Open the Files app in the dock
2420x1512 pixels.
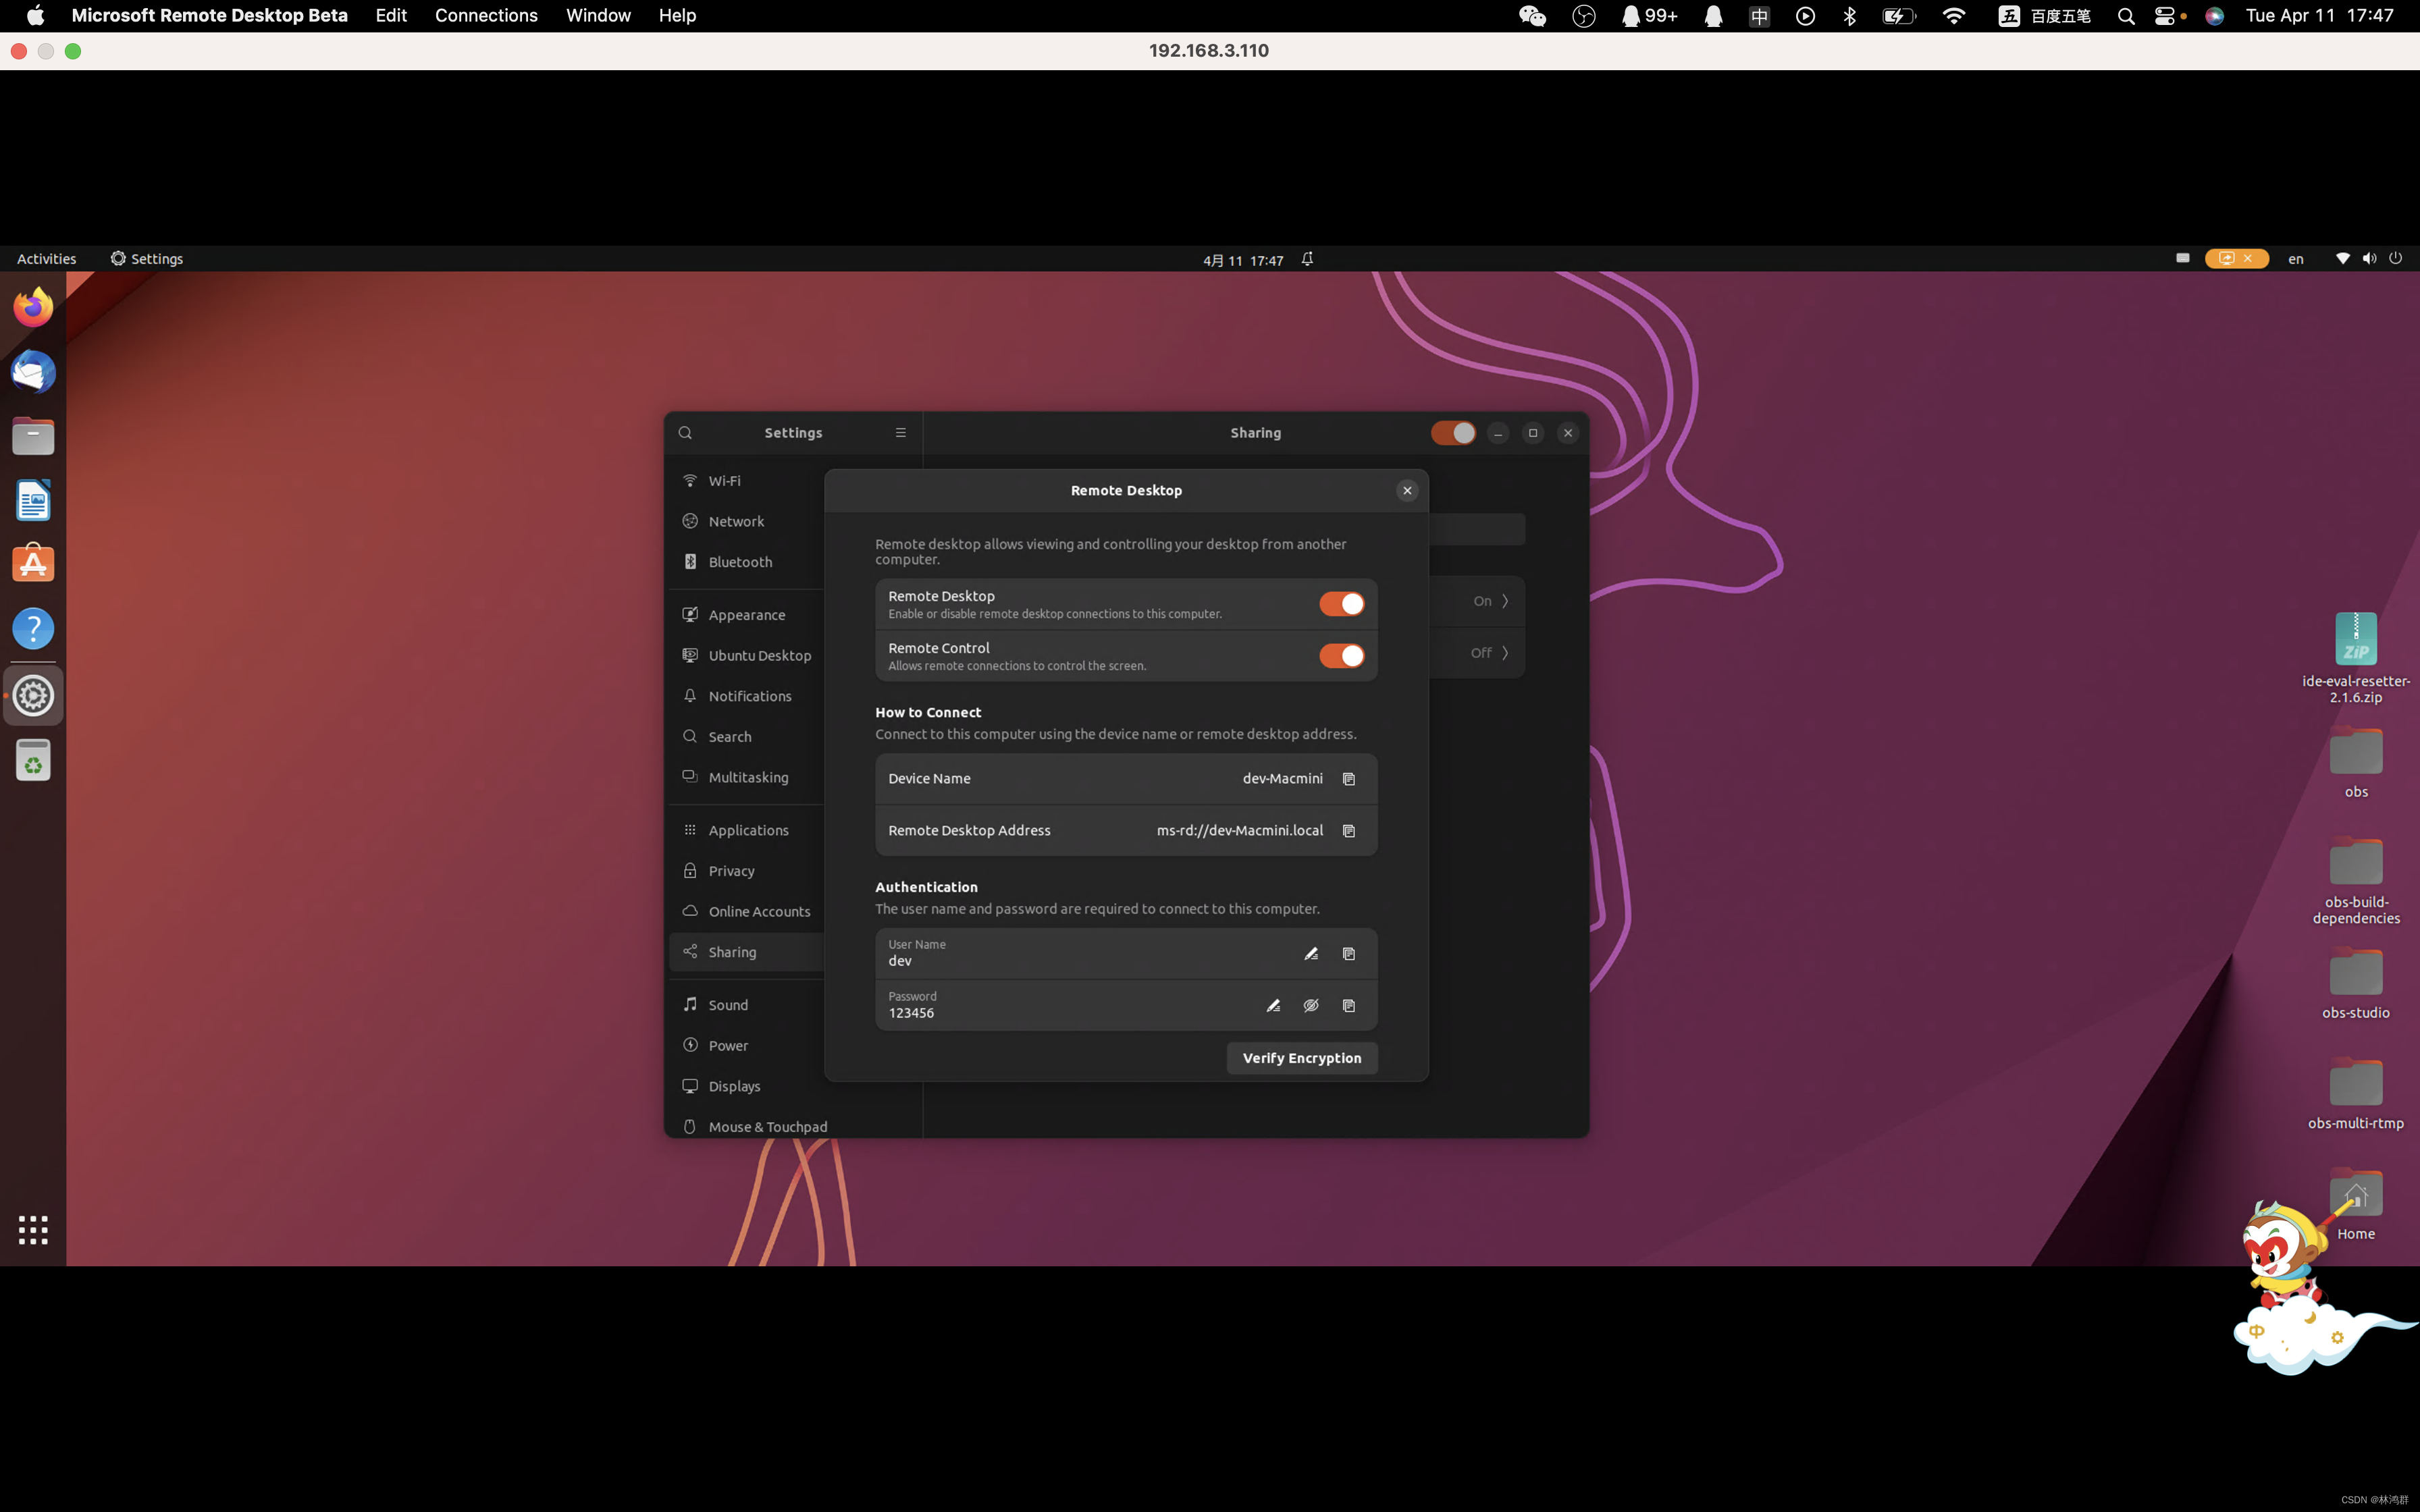pyautogui.click(x=33, y=435)
